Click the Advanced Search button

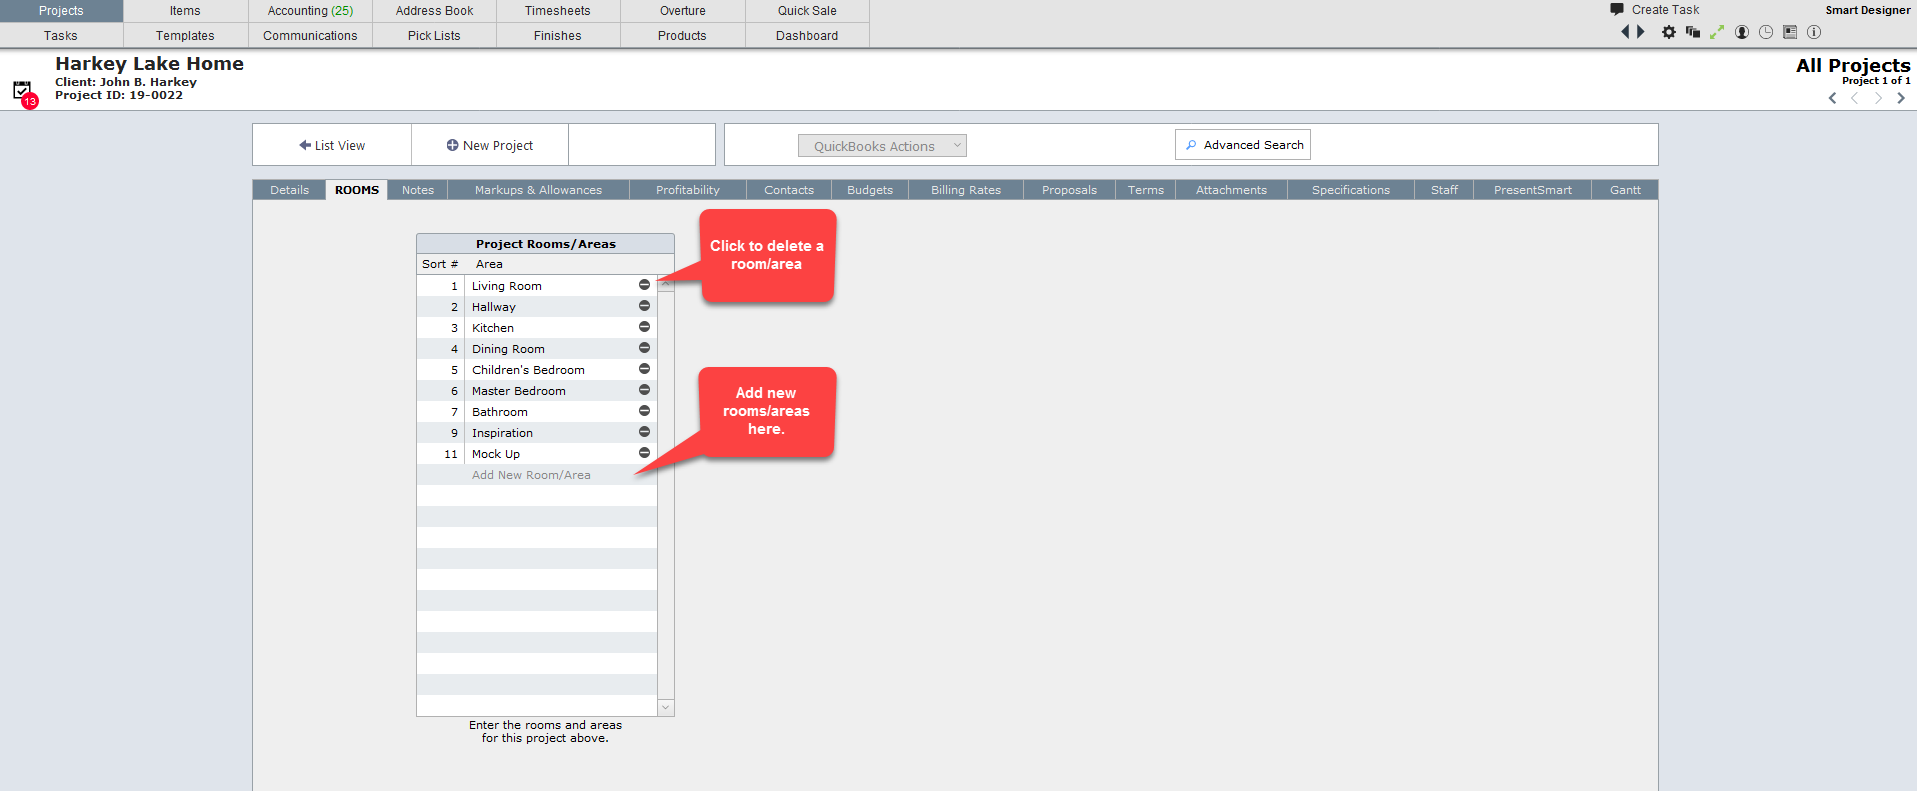pyautogui.click(x=1243, y=145)
